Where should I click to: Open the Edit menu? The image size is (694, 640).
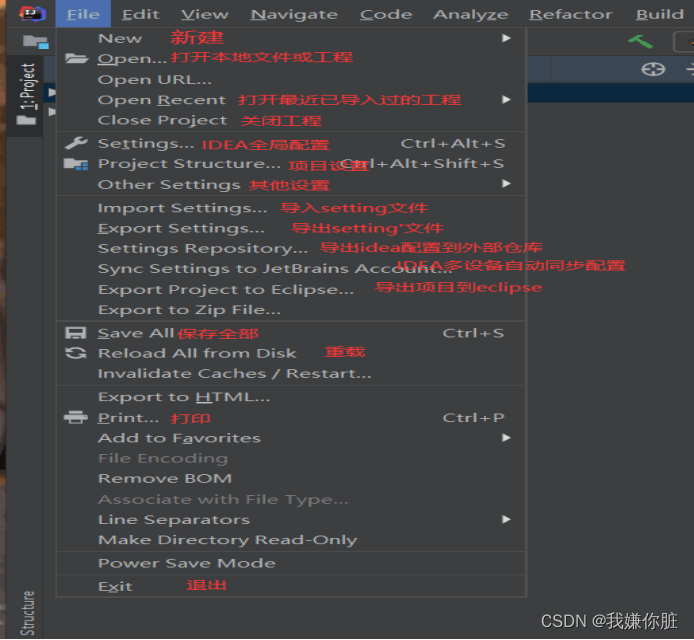click(x=141, y=14)
